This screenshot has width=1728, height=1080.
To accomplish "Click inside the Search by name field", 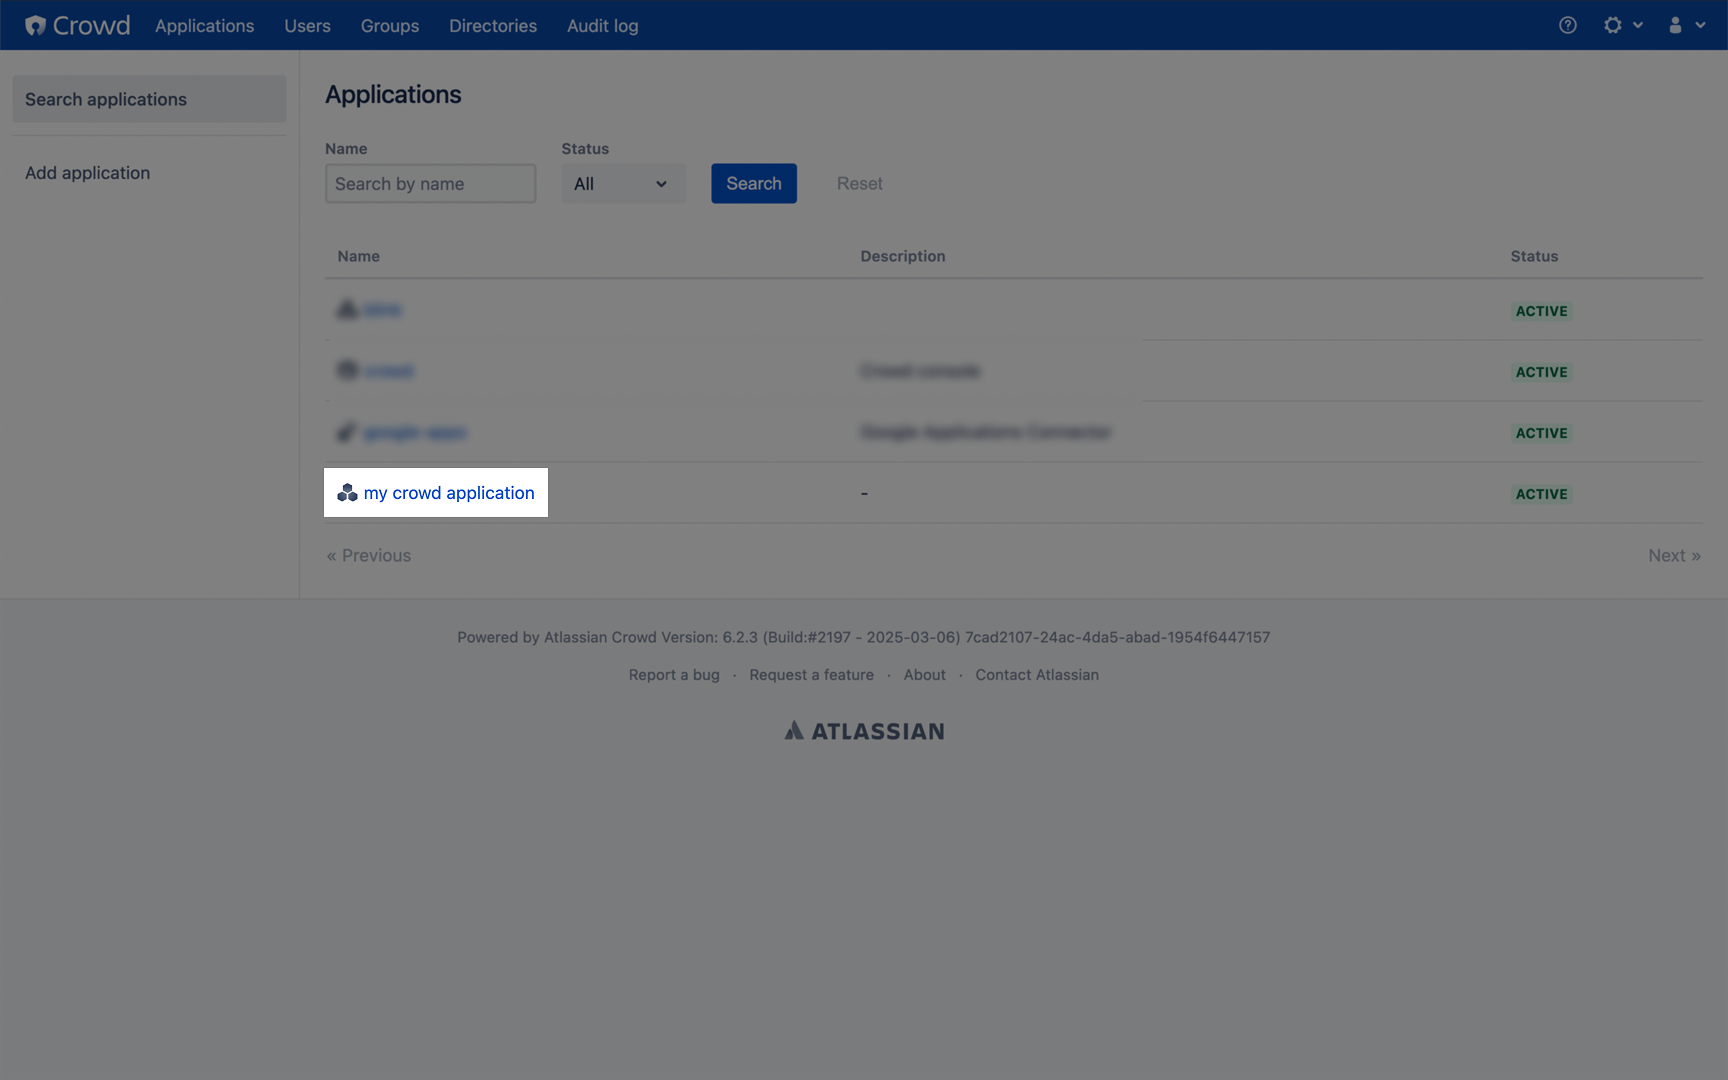I will (x=429, y=183).
